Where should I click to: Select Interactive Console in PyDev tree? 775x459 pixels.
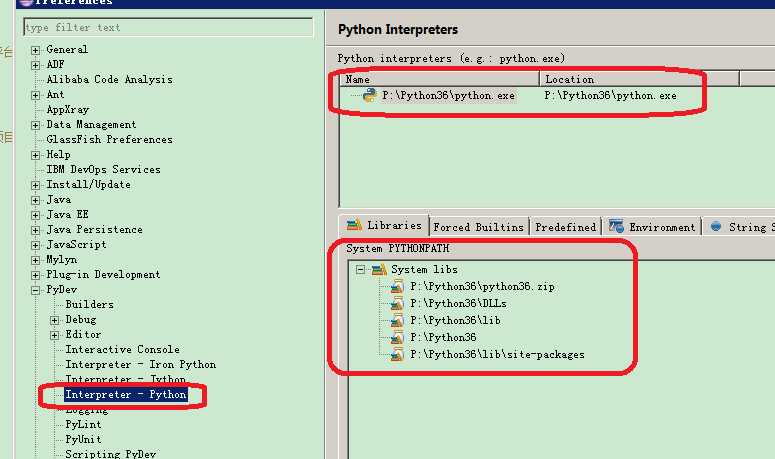click(x=122, y=350)
